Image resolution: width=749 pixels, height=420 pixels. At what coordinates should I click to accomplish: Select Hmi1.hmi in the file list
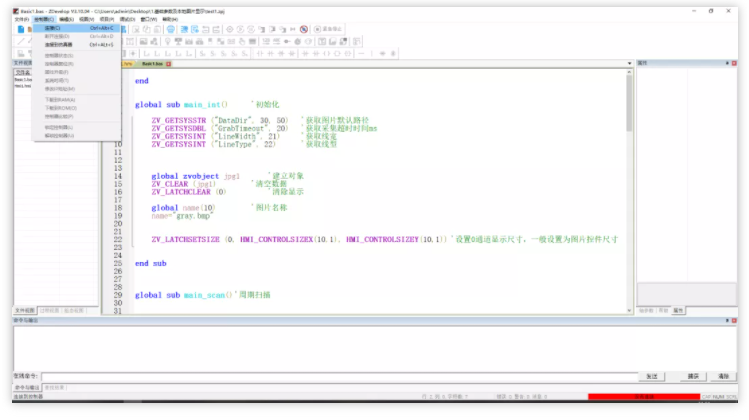pyautogui.click(x=22, y=86)
